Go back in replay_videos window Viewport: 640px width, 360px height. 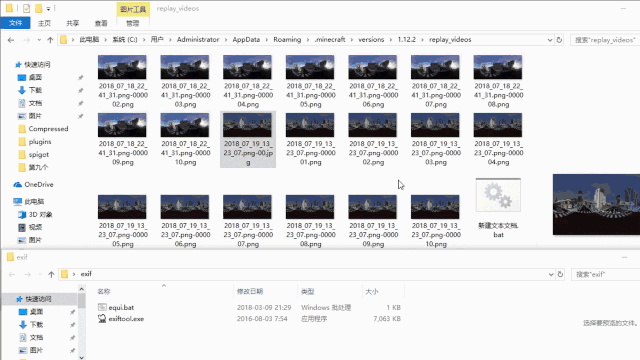11,40
